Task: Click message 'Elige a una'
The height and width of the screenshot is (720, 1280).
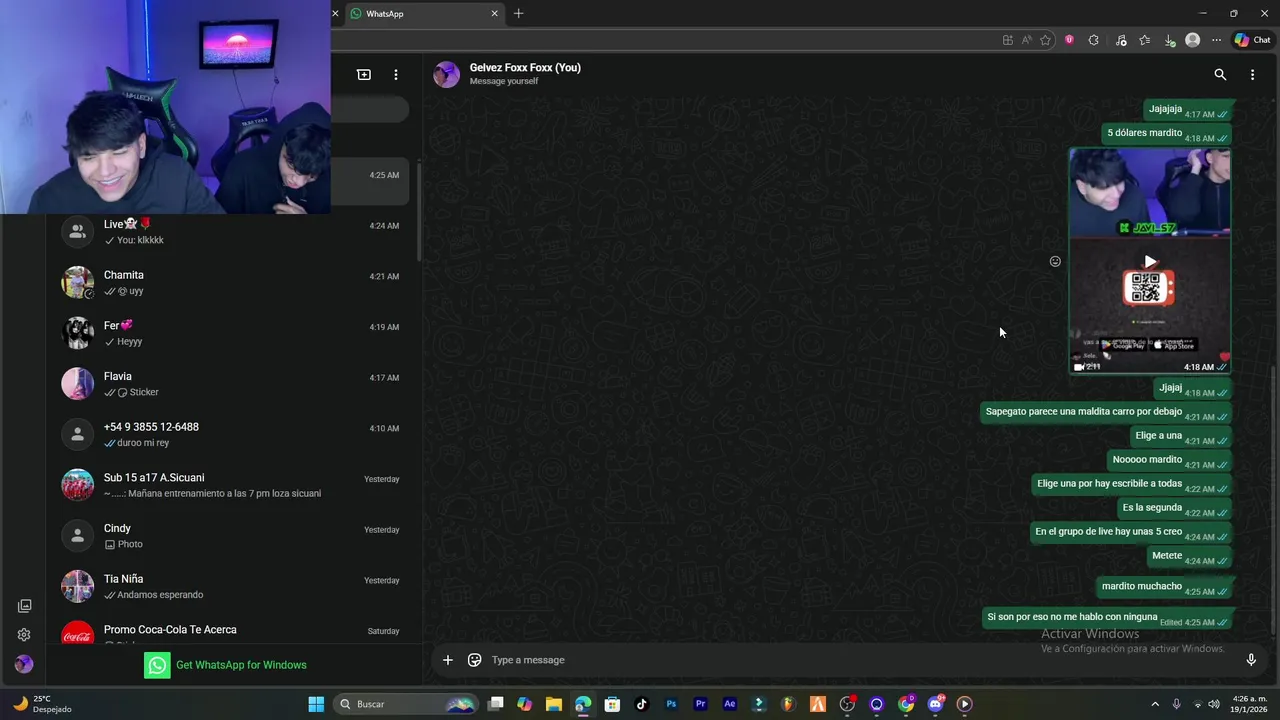Action: pyautogui.click(x=1181, y=436)
